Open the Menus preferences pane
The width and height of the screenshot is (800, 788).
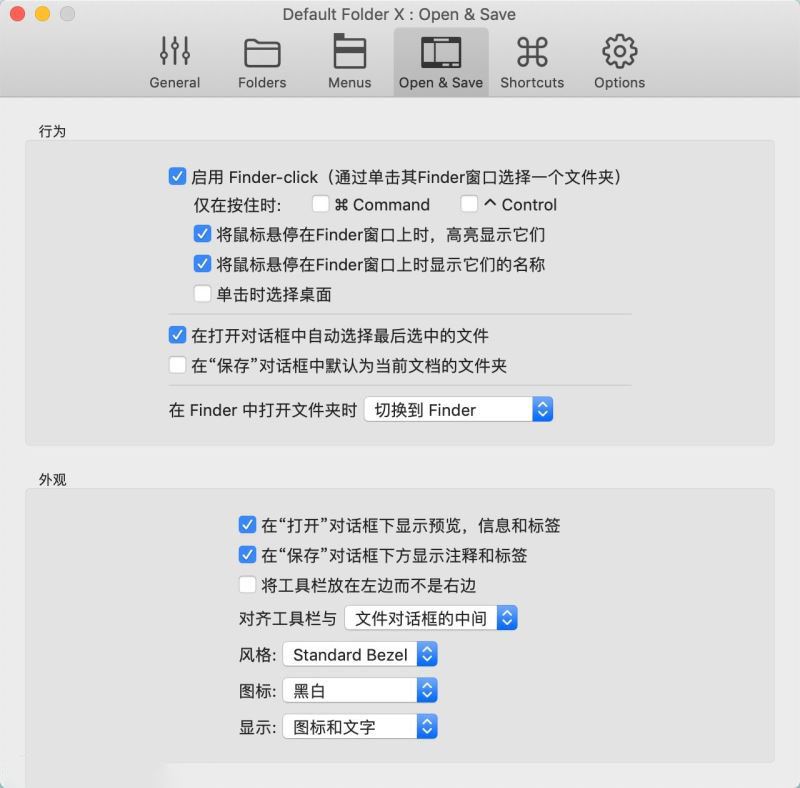click(x=349, y=62)
